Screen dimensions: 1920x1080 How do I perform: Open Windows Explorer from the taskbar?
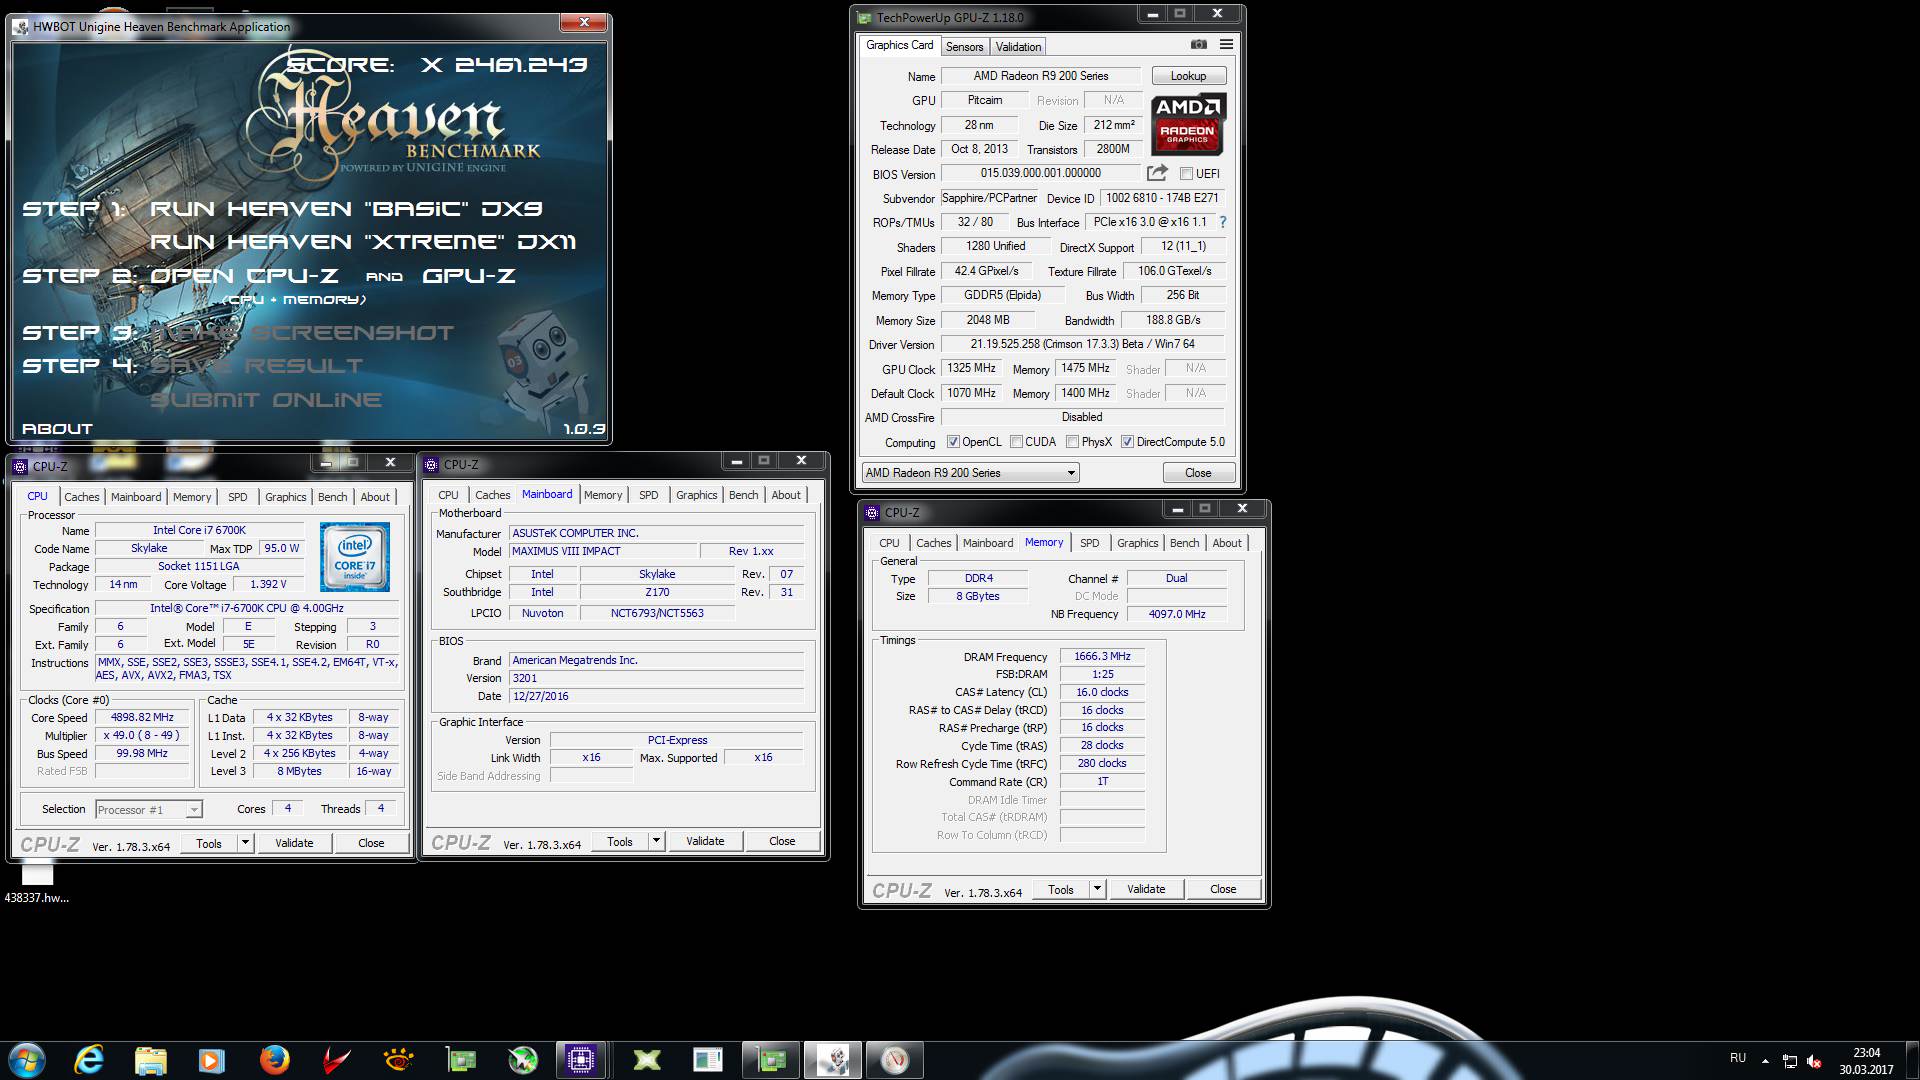coord(151,1060)
